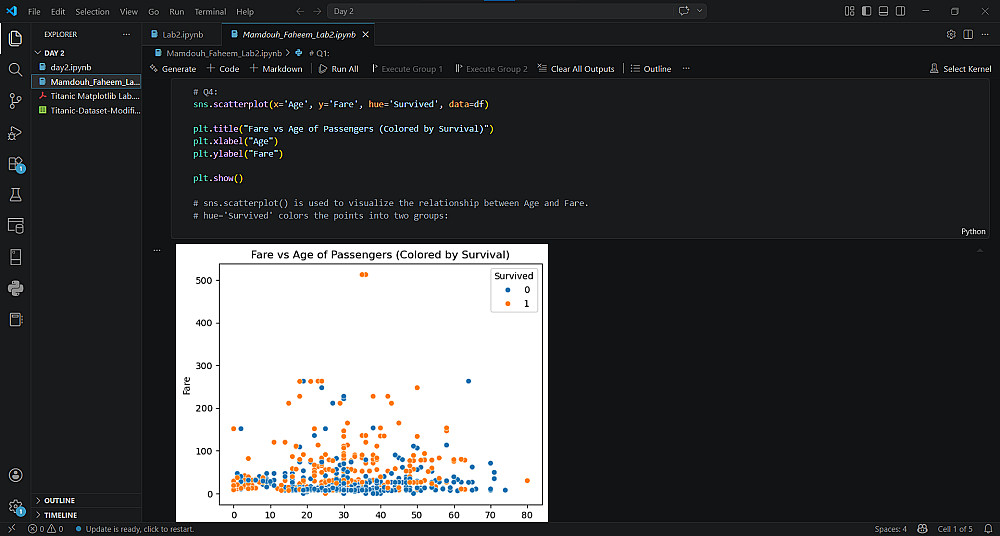Click Run All in notebook toolbar
Image resolution: width=1000 pixels, height=536 pixels.
point(338,69)
